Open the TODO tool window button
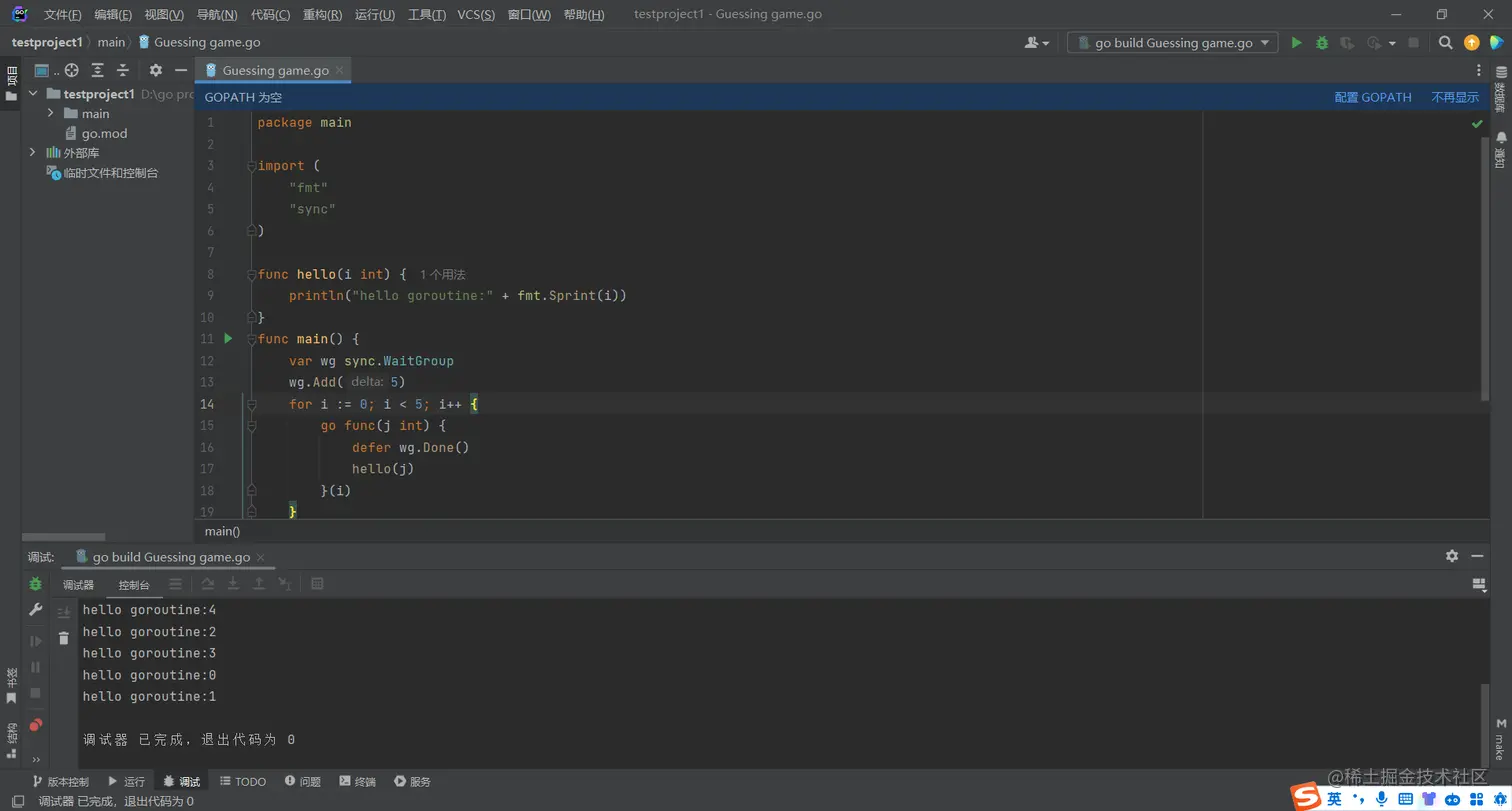Viewport: 1512px width, 811px height. [x=243, y=782]
